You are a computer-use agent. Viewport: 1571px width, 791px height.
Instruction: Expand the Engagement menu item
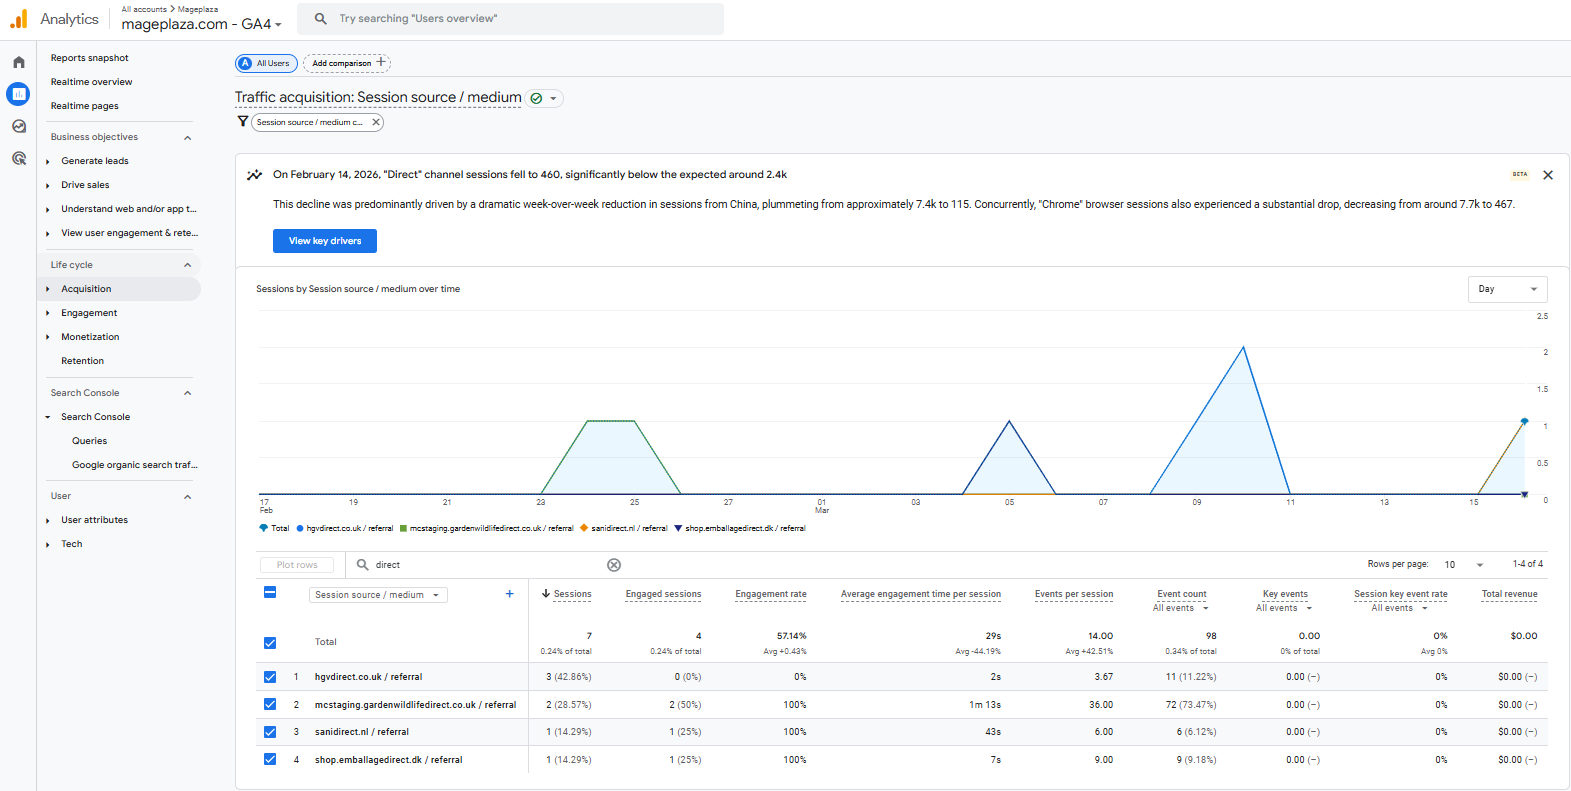point(89,313)
